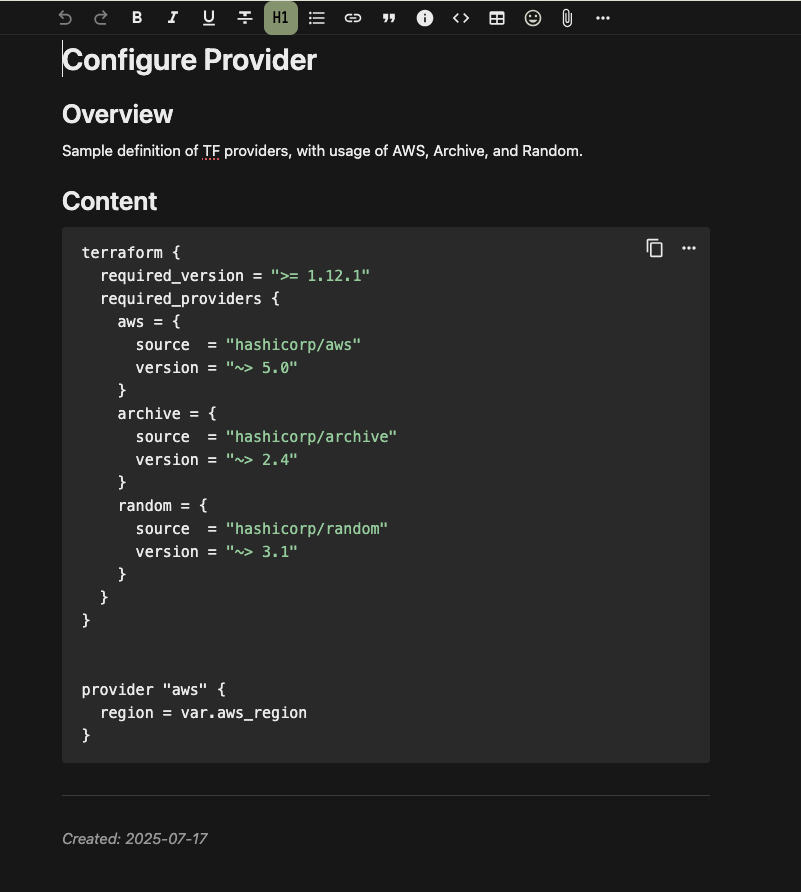The width and height of the screenshot is (801, 892).
Task: Click the Sample definition description sentence
Action: tap(322, 151)
